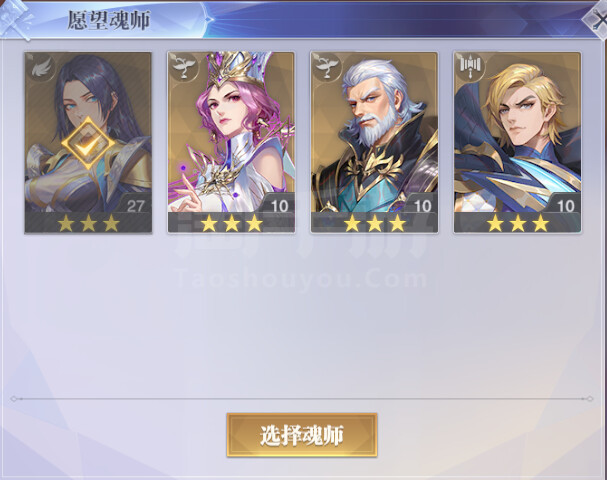Confirm with the 选择魂师 button
The width and height of the screenshot is (607, 480).
(x=302, y=435)
